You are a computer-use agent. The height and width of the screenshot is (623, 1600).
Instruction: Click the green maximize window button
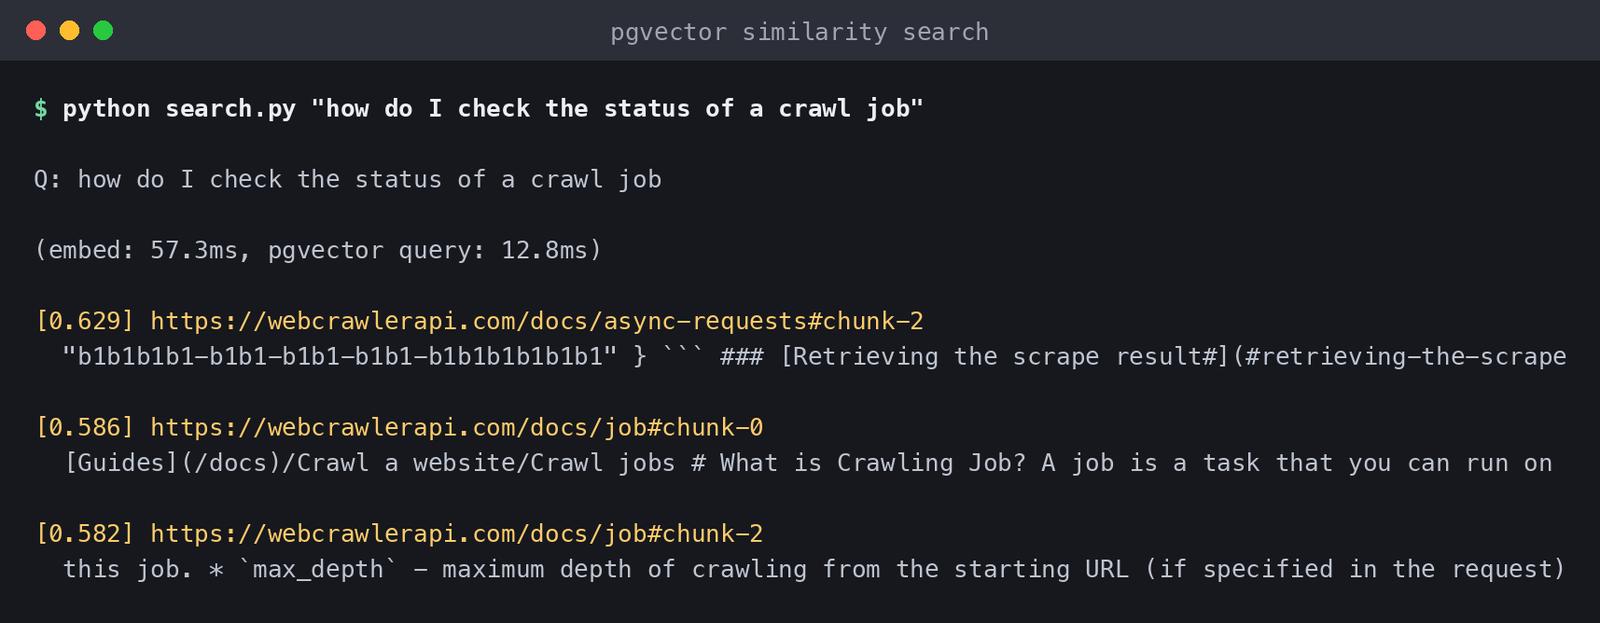point(103,31)
